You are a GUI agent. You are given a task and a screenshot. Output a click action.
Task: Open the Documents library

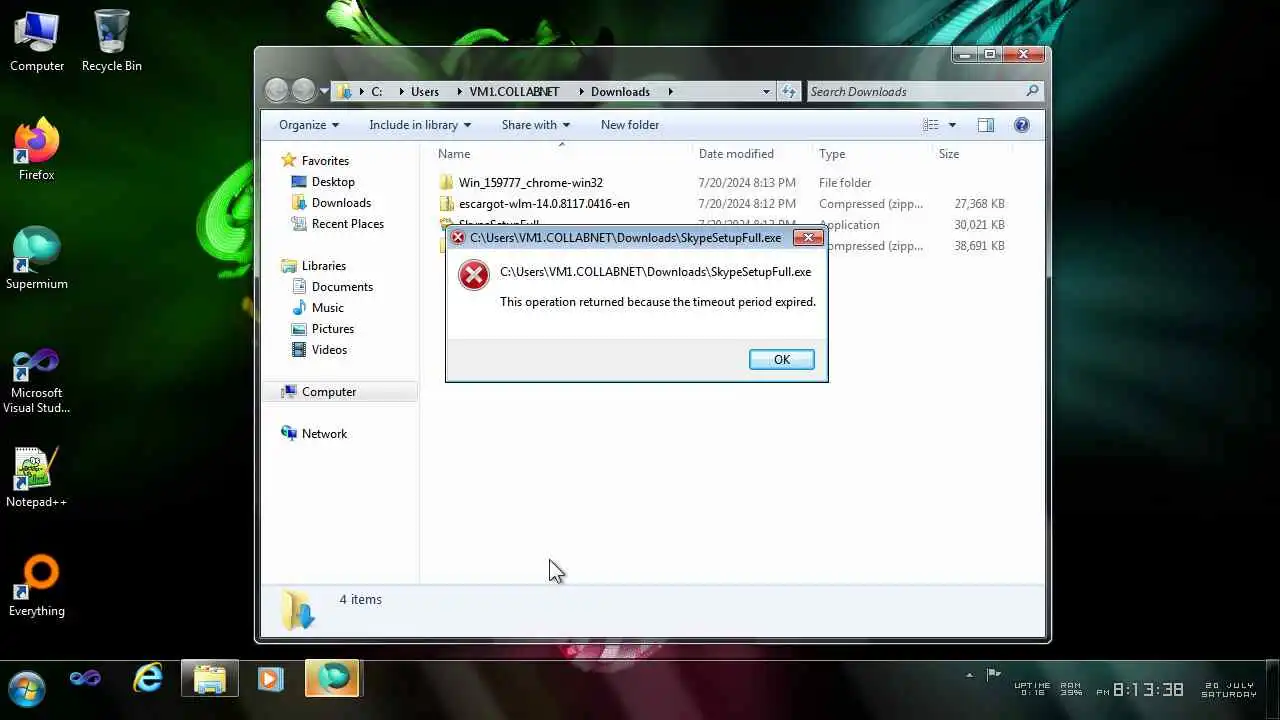click(x=342, y=287)
